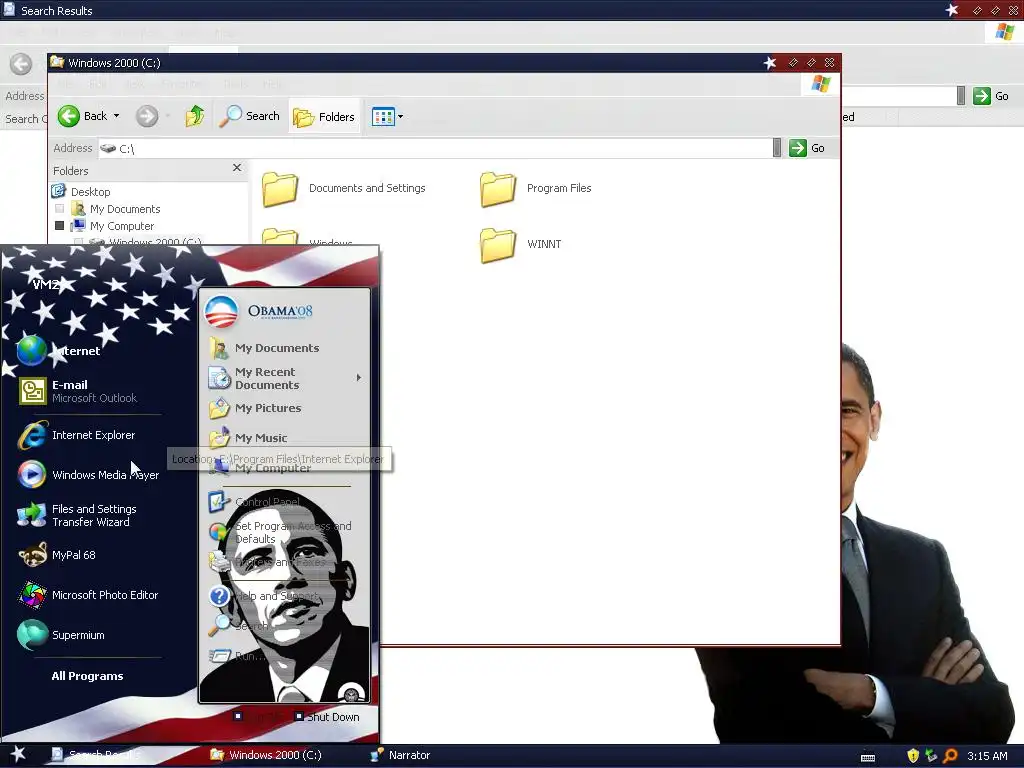This screenshot has height=768, width=1024.
Task: Click the Forward arrow in the Explorer toolbar
Action: [147, 116]
